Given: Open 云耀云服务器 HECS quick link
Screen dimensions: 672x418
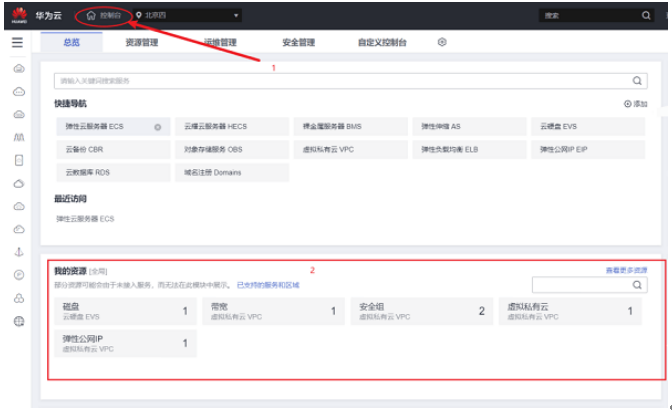Looking at the screenshot, I should 232,126.
